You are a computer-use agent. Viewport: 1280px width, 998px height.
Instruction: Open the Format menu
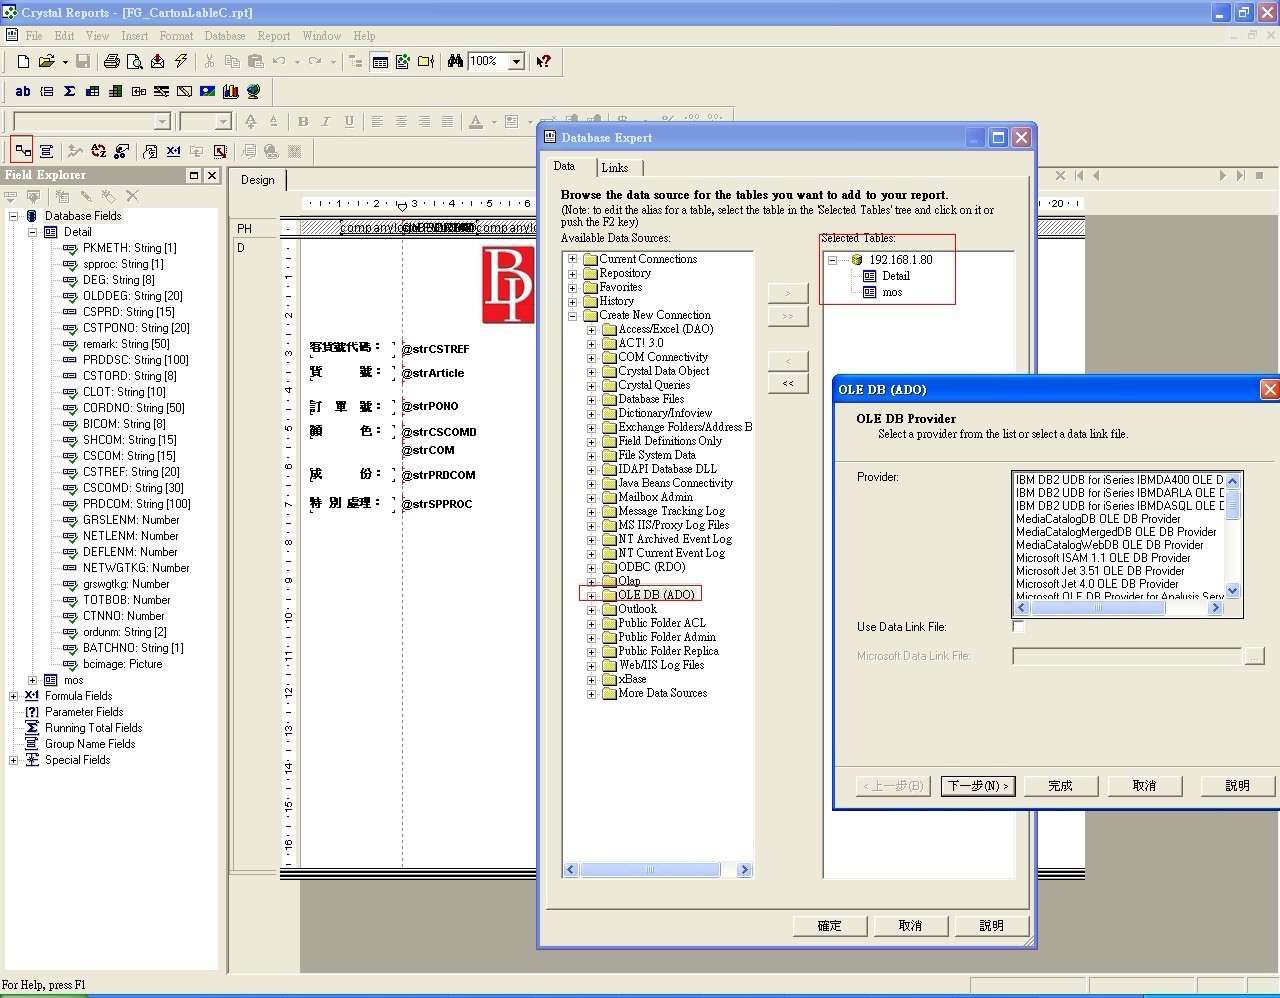176,36
